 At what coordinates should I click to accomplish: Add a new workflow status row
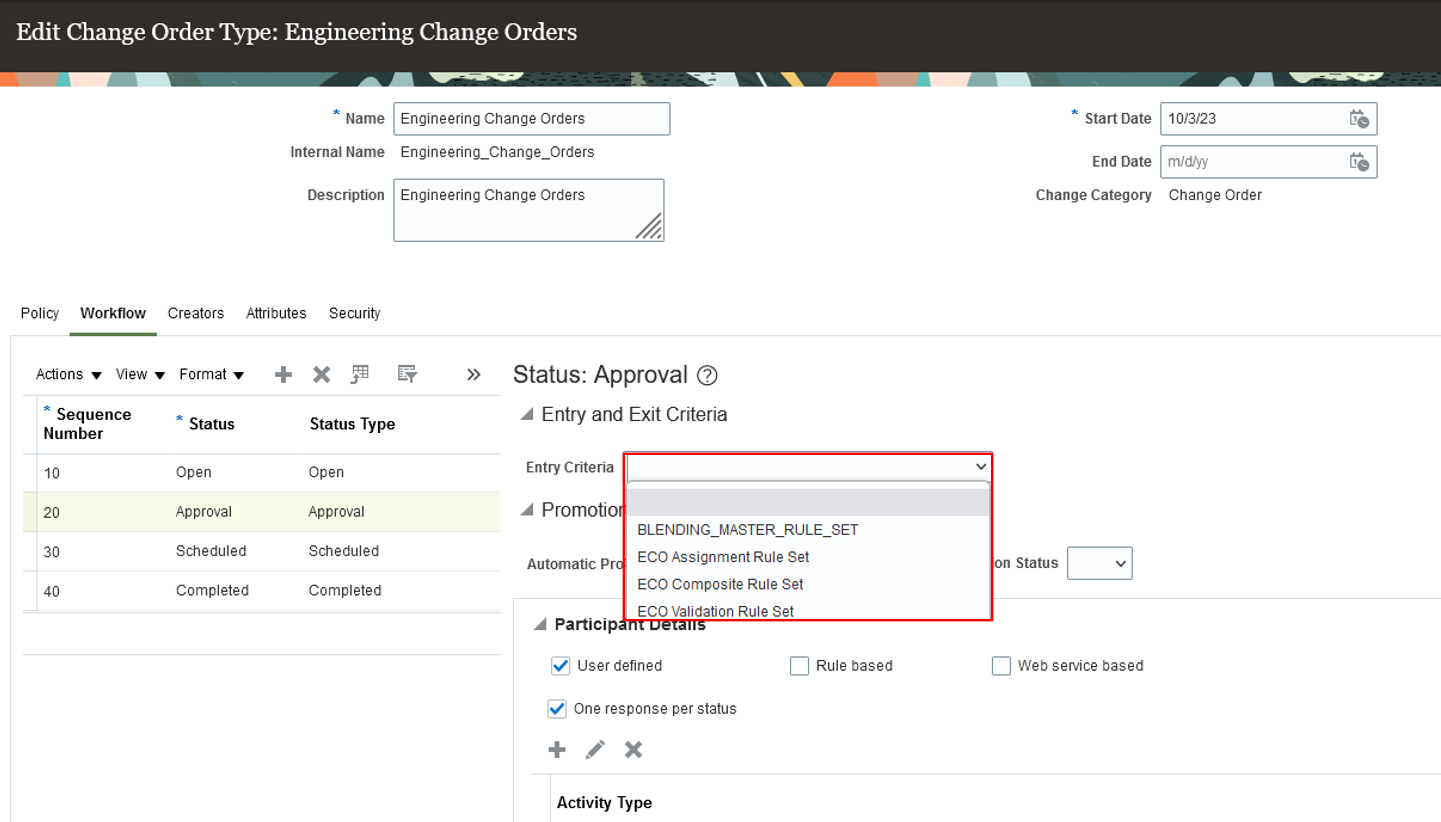(283, 373)
